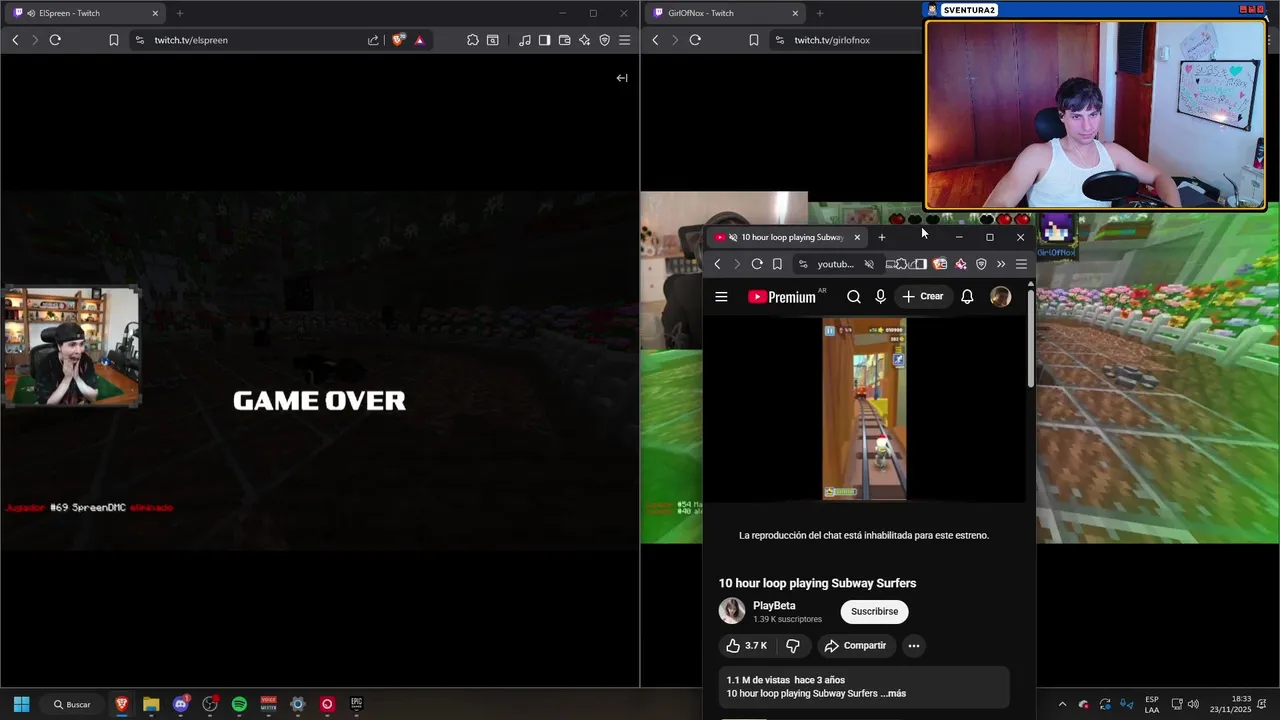Viewport: 1280px width, 720px height.
Task: Open a new tab in GirlOfNox window
Action: 819,13
